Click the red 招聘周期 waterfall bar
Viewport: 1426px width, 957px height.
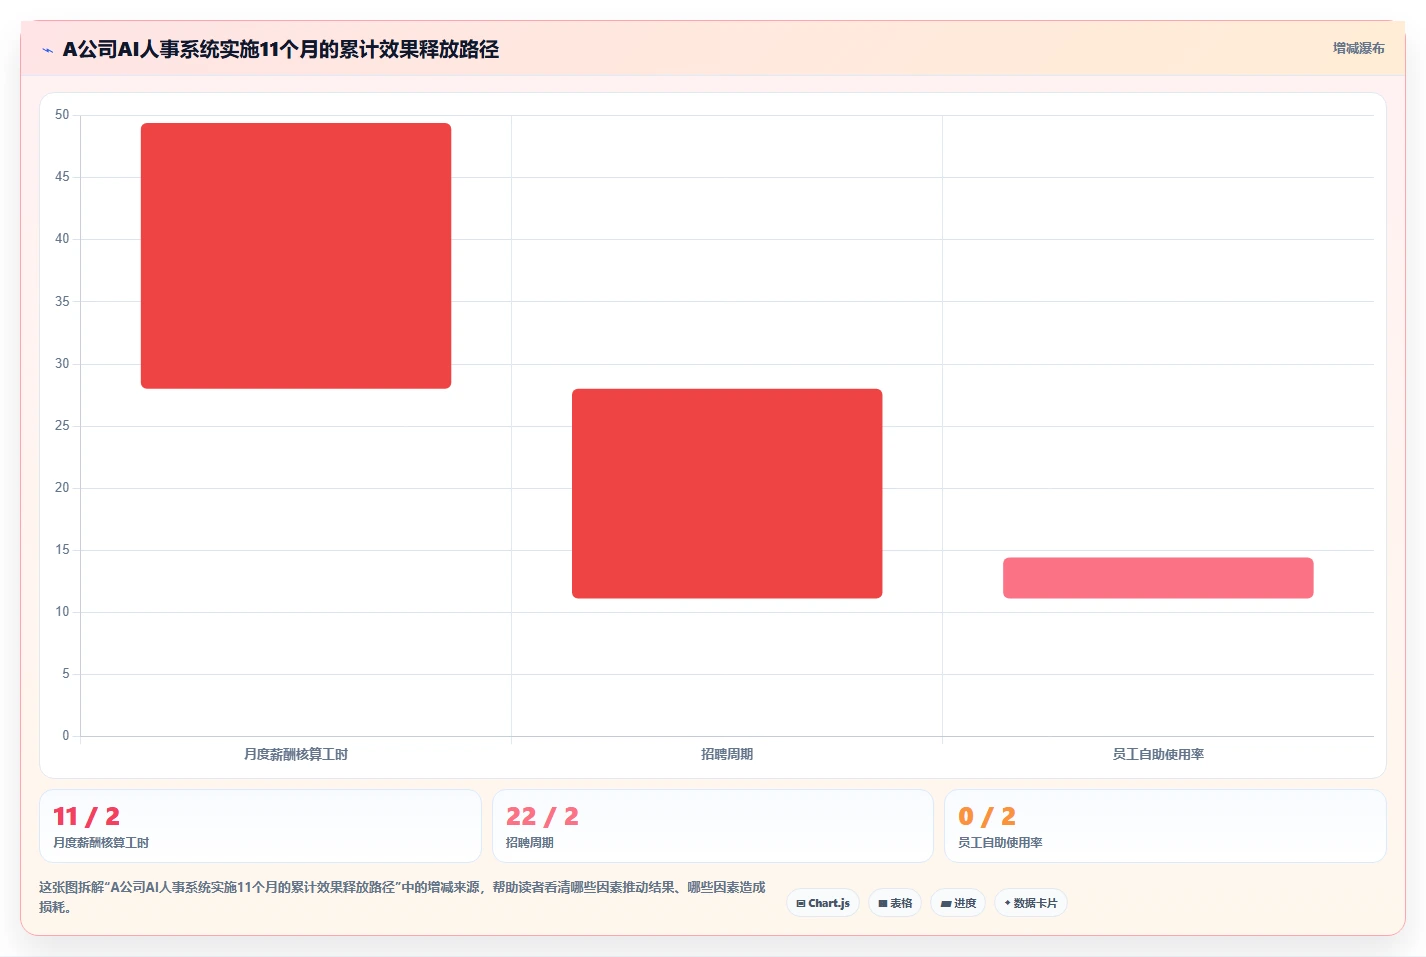click(x=727, y=494)
